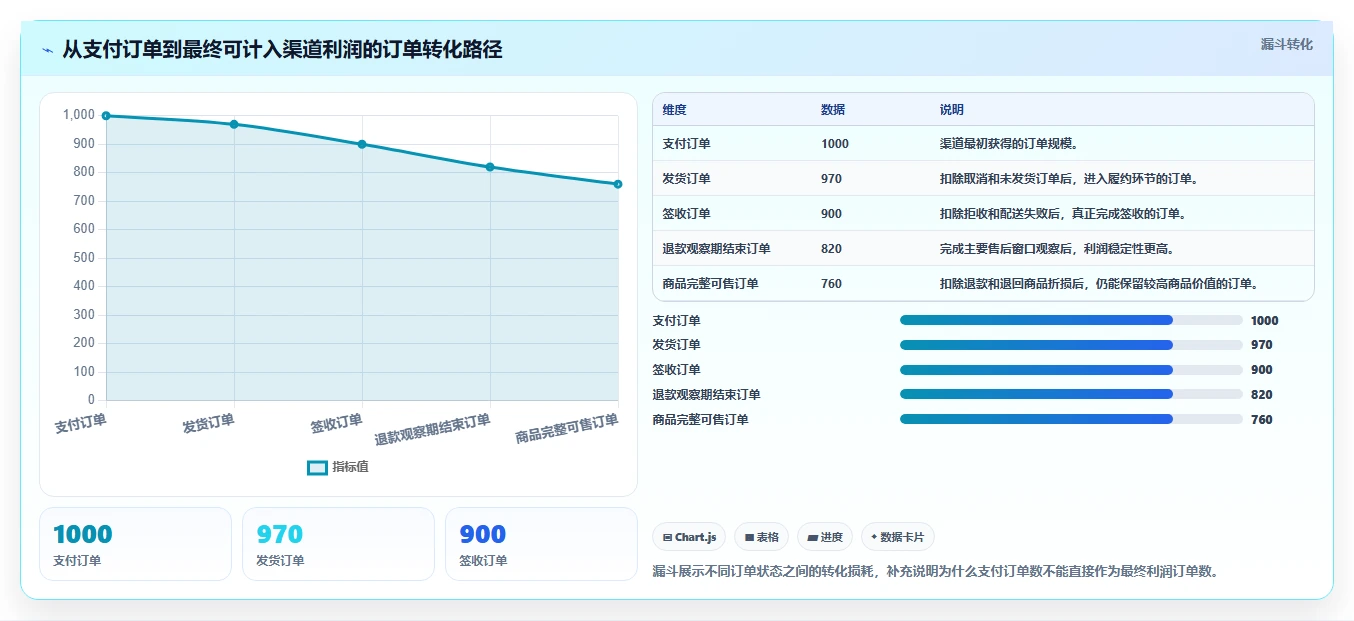1354x621 pixels.
Task: Click the 支付订单 data point on chart
Action: tap(106, 116)
